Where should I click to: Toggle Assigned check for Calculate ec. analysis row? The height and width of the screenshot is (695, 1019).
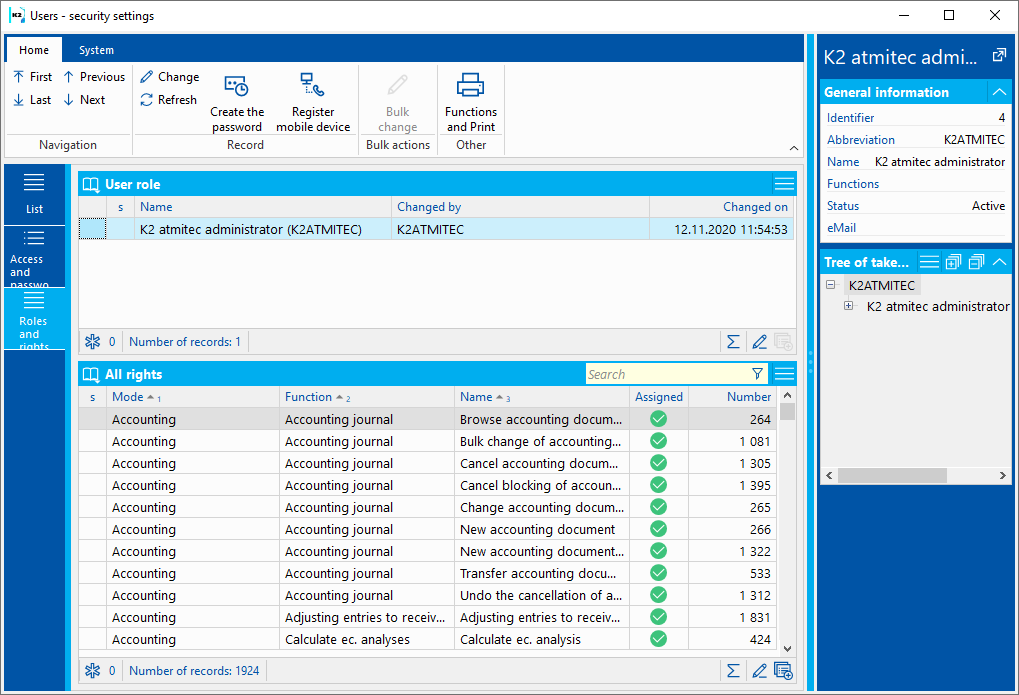pyautogui.click(x=658, y=640)
